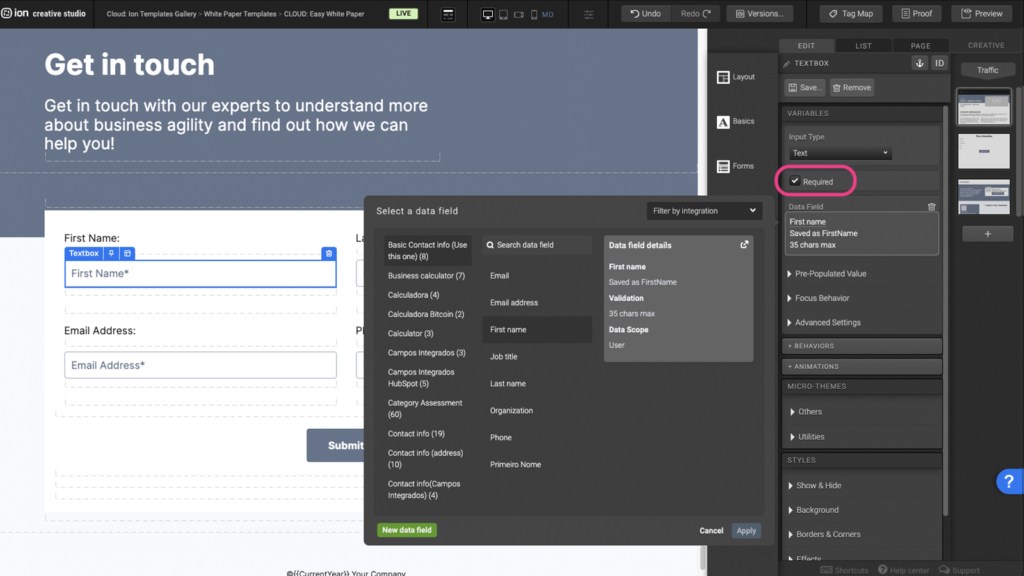Viewport: 1024px width, 576px height.
Task: Open the settings sliders icon in top bar
Action: pos(589,15)
